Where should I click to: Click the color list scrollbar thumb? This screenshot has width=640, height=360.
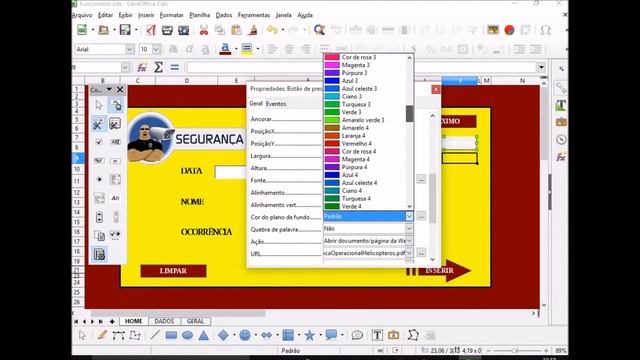tap(409, 113)
